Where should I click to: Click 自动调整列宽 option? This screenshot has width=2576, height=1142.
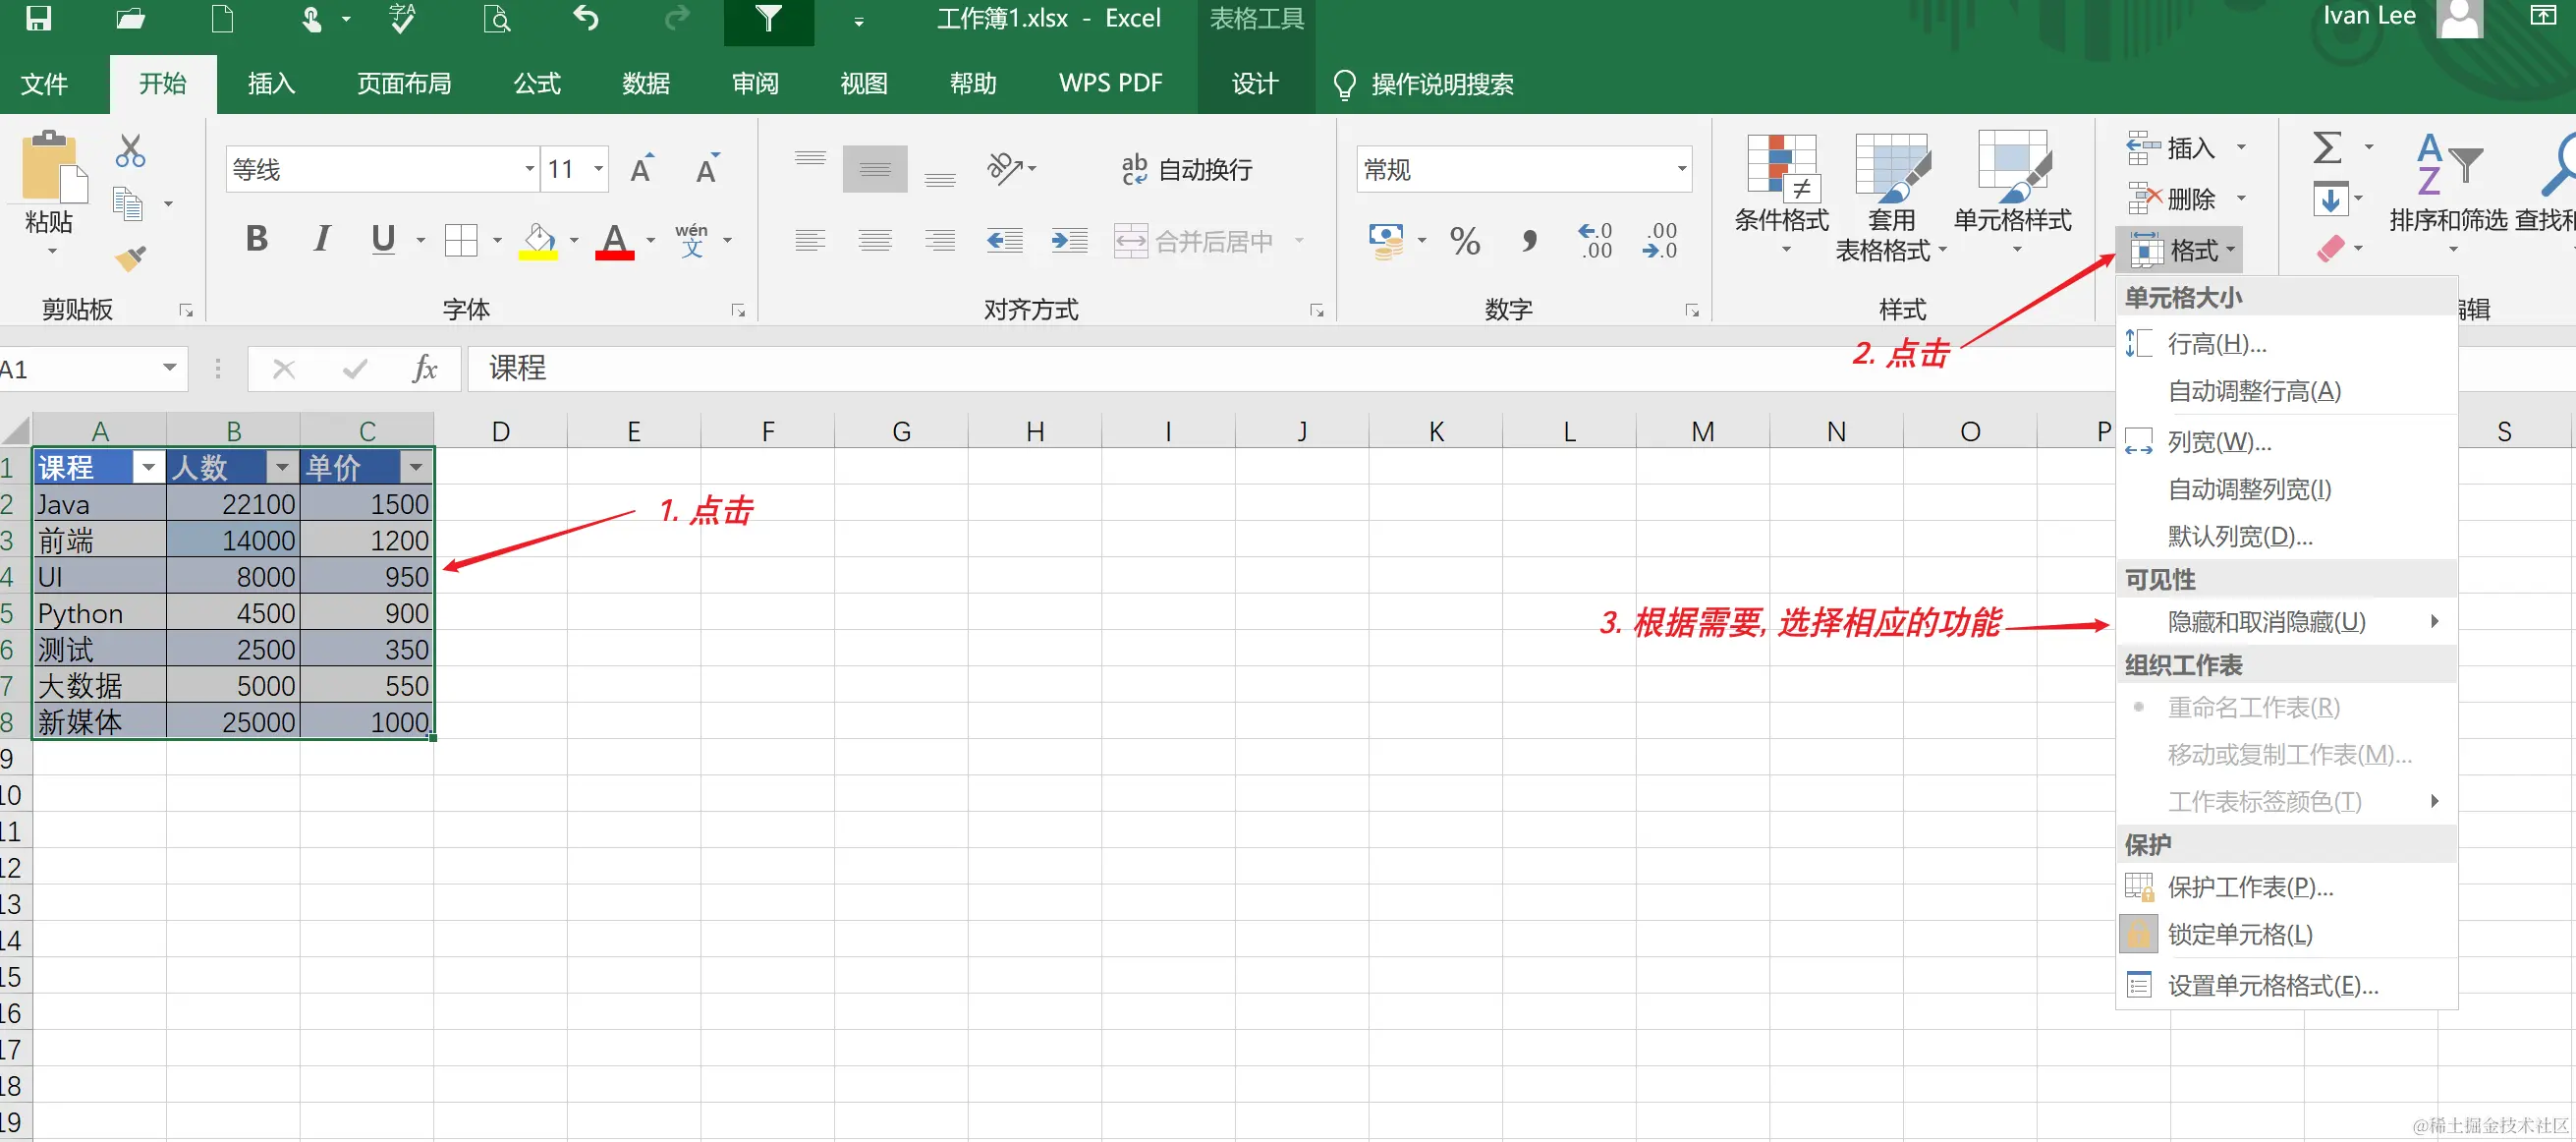(2249, 489)
